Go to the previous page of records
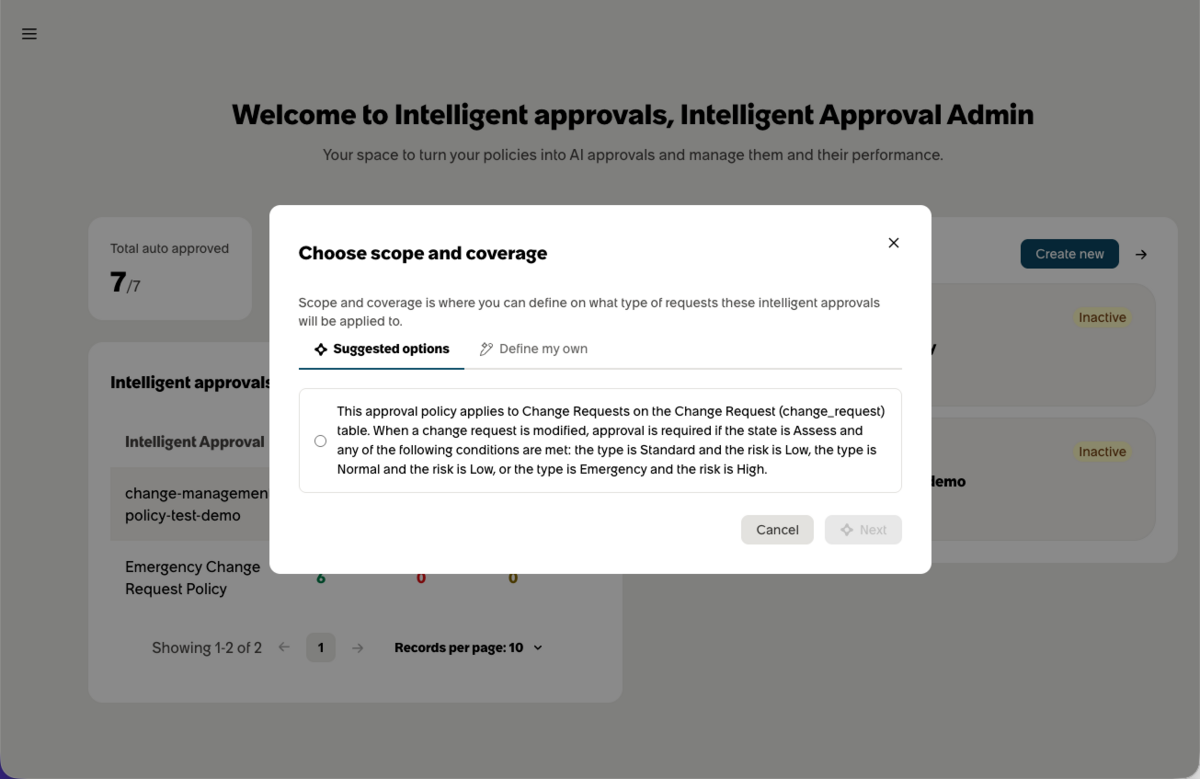 coord(284,648)
